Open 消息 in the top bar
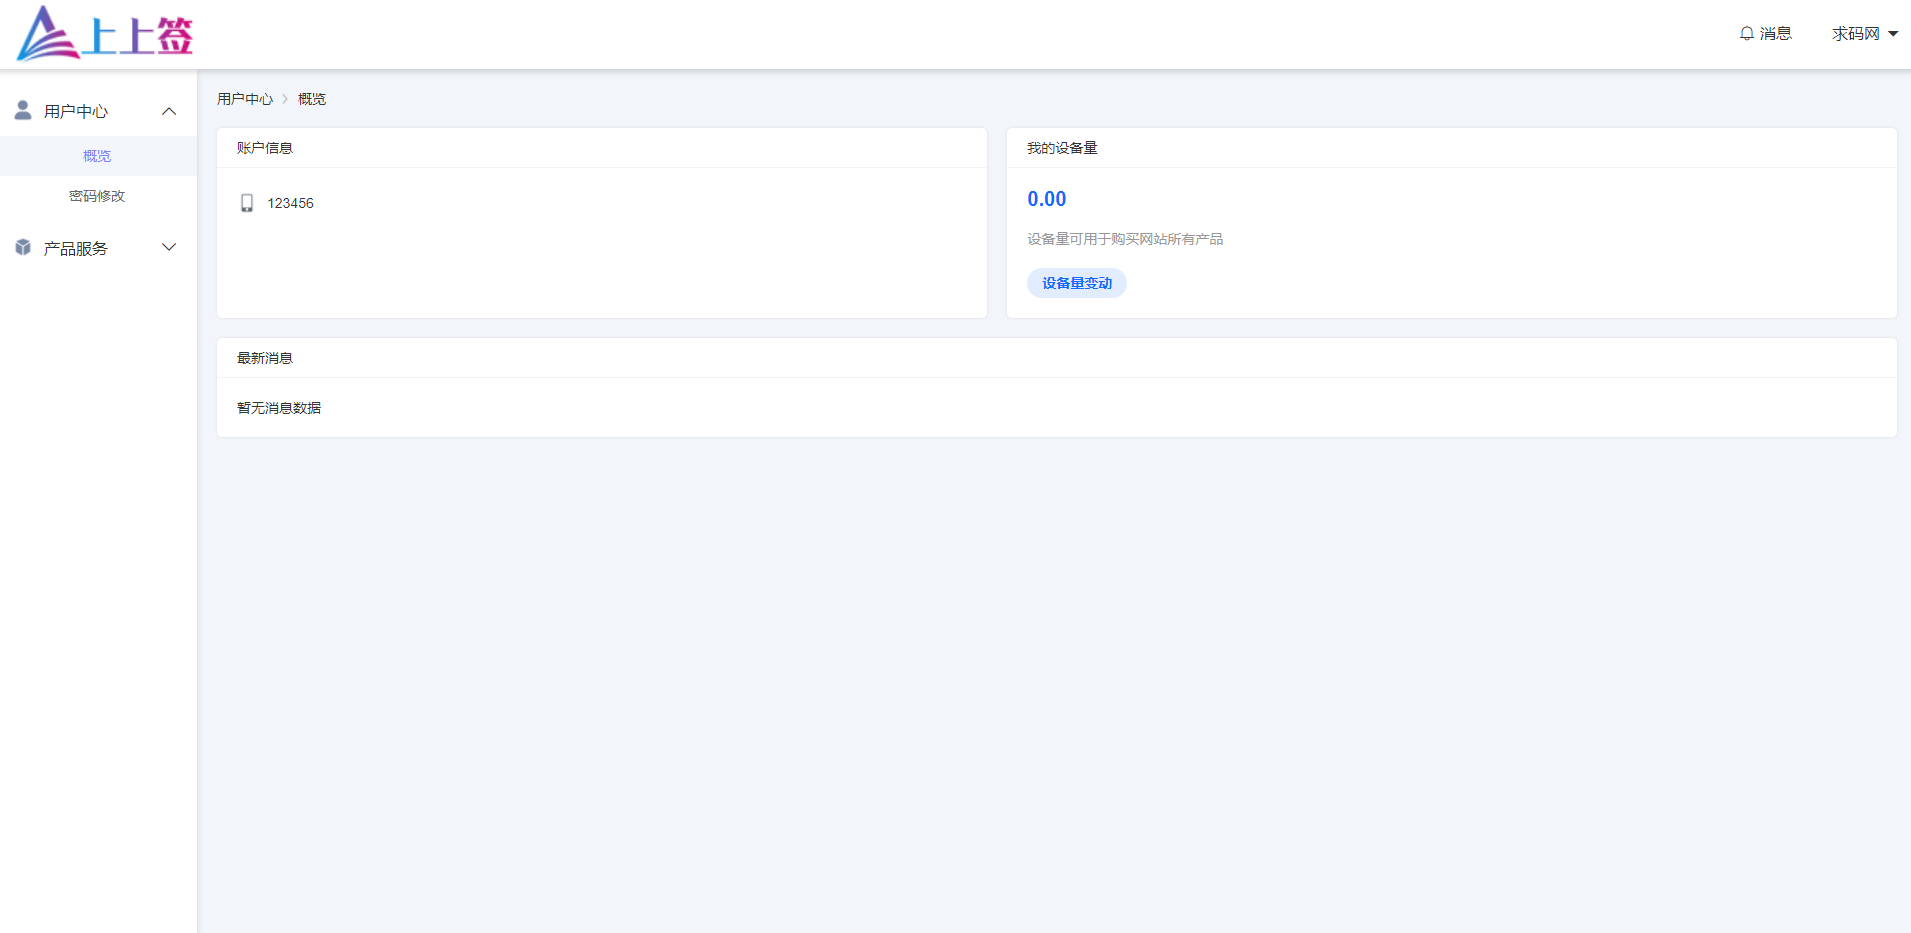The width and height of the screenshot is (1911, 933). pos(1775,34)
